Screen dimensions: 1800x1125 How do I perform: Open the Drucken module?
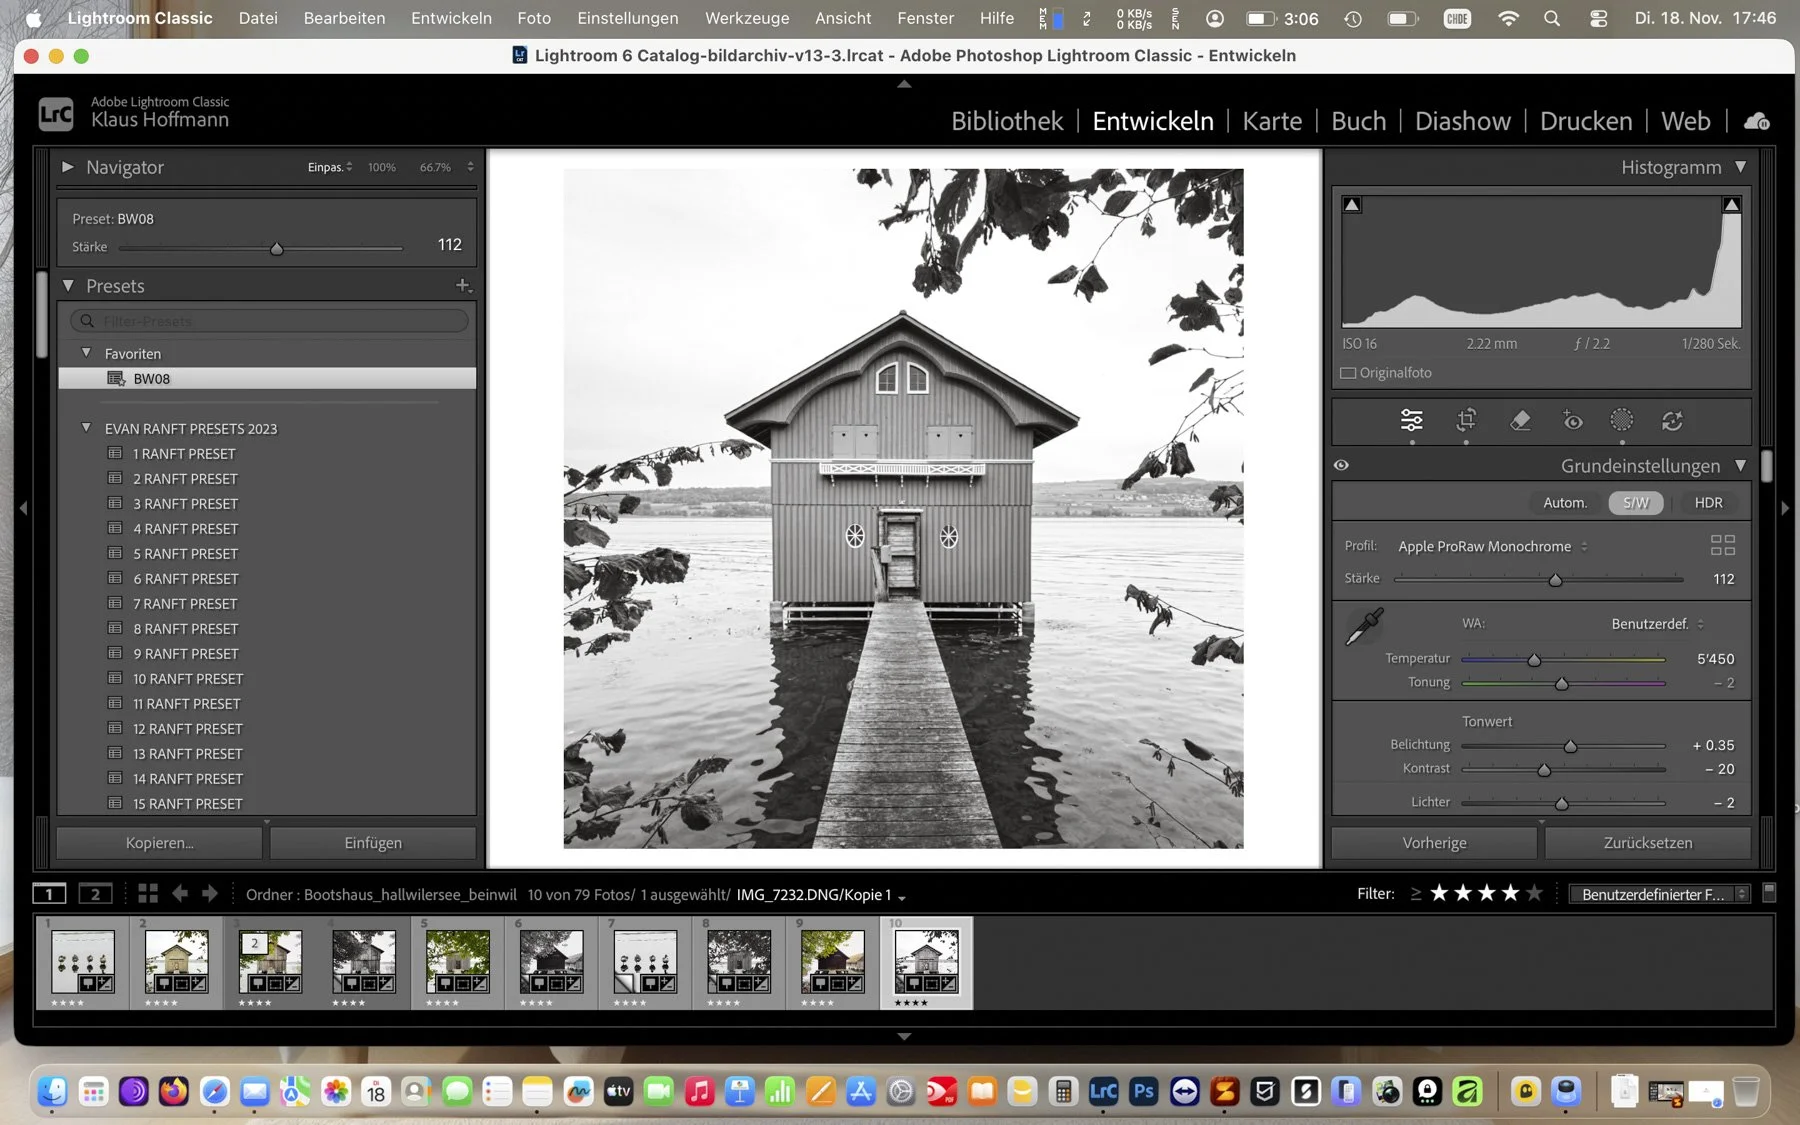1585,121
